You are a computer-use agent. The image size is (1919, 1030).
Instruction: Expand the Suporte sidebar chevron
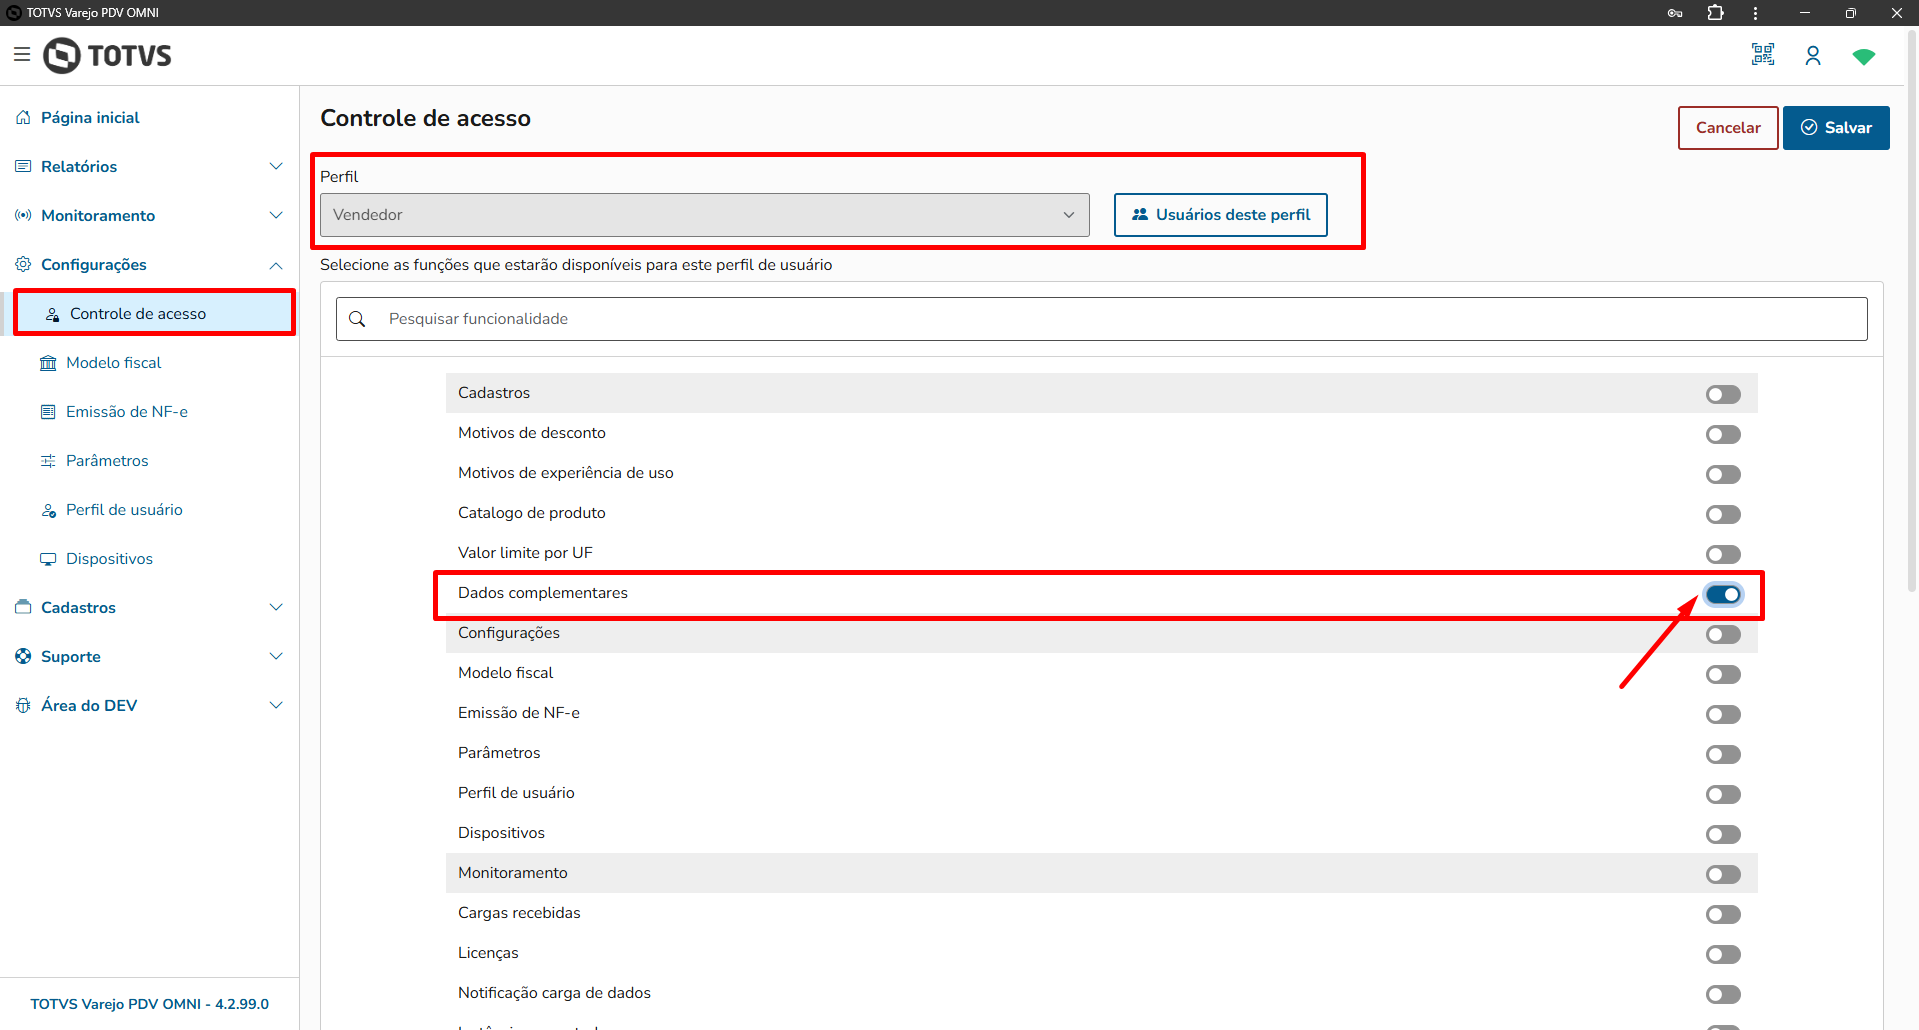[x=276, y=656]
